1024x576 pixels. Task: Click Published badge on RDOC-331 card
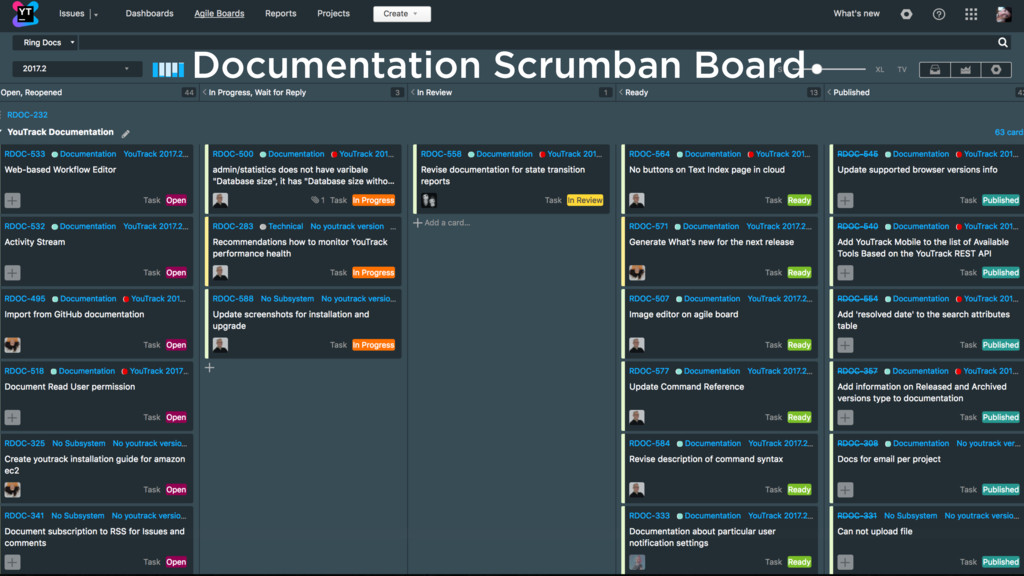(1000, 562)
